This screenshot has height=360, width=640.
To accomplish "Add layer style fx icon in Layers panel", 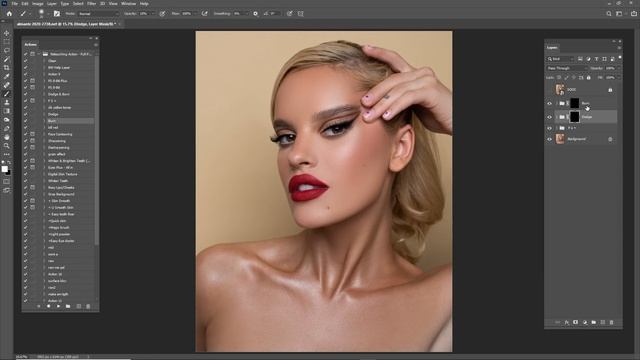I will click(567, 322).
